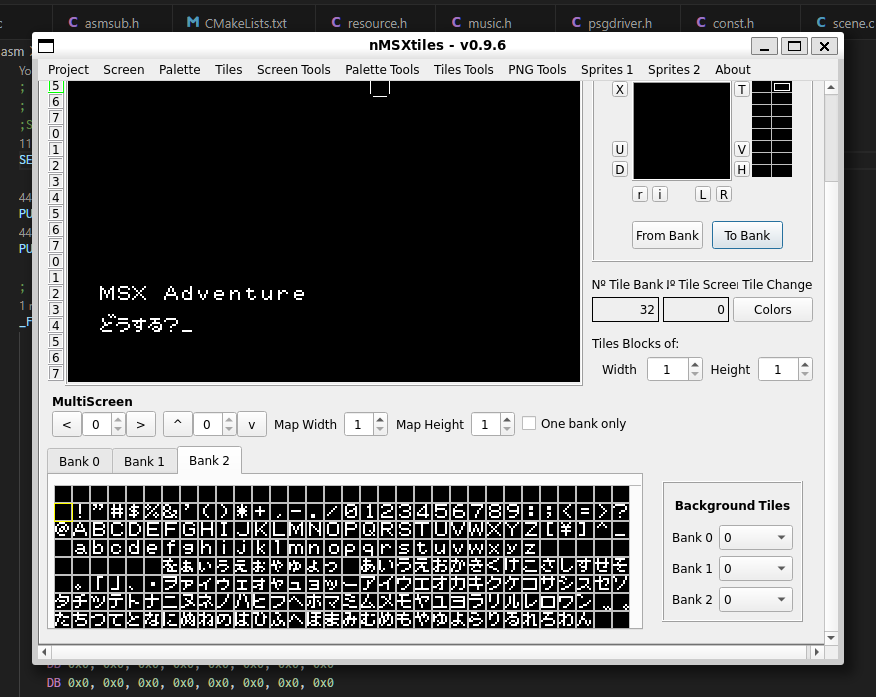Switch to the Bank 0 tab
The width and height of the screenshot is (876, 697).
coord(79,461)
